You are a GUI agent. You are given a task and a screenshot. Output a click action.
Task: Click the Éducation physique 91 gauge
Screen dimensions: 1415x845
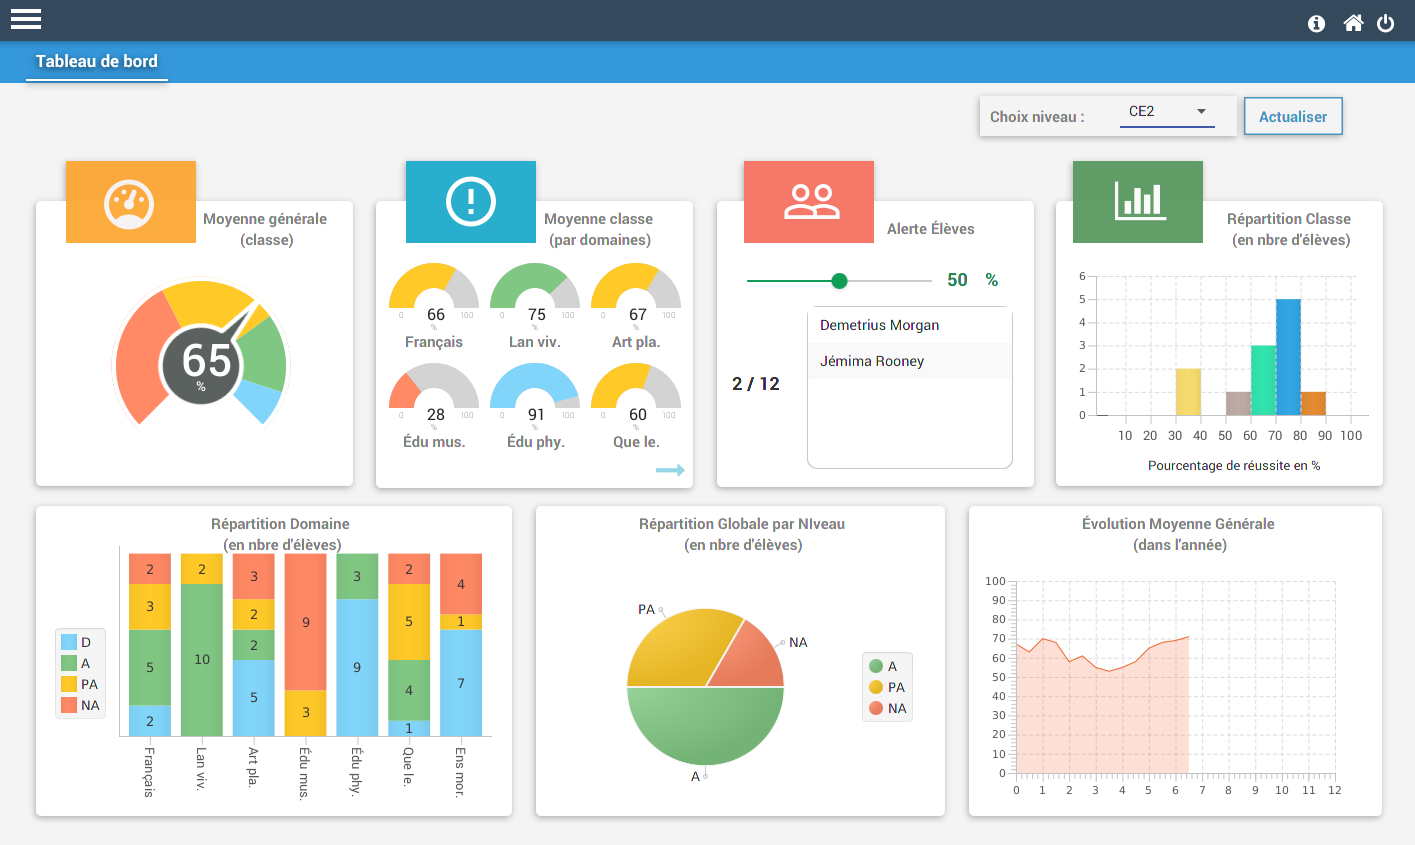point(536,395)
